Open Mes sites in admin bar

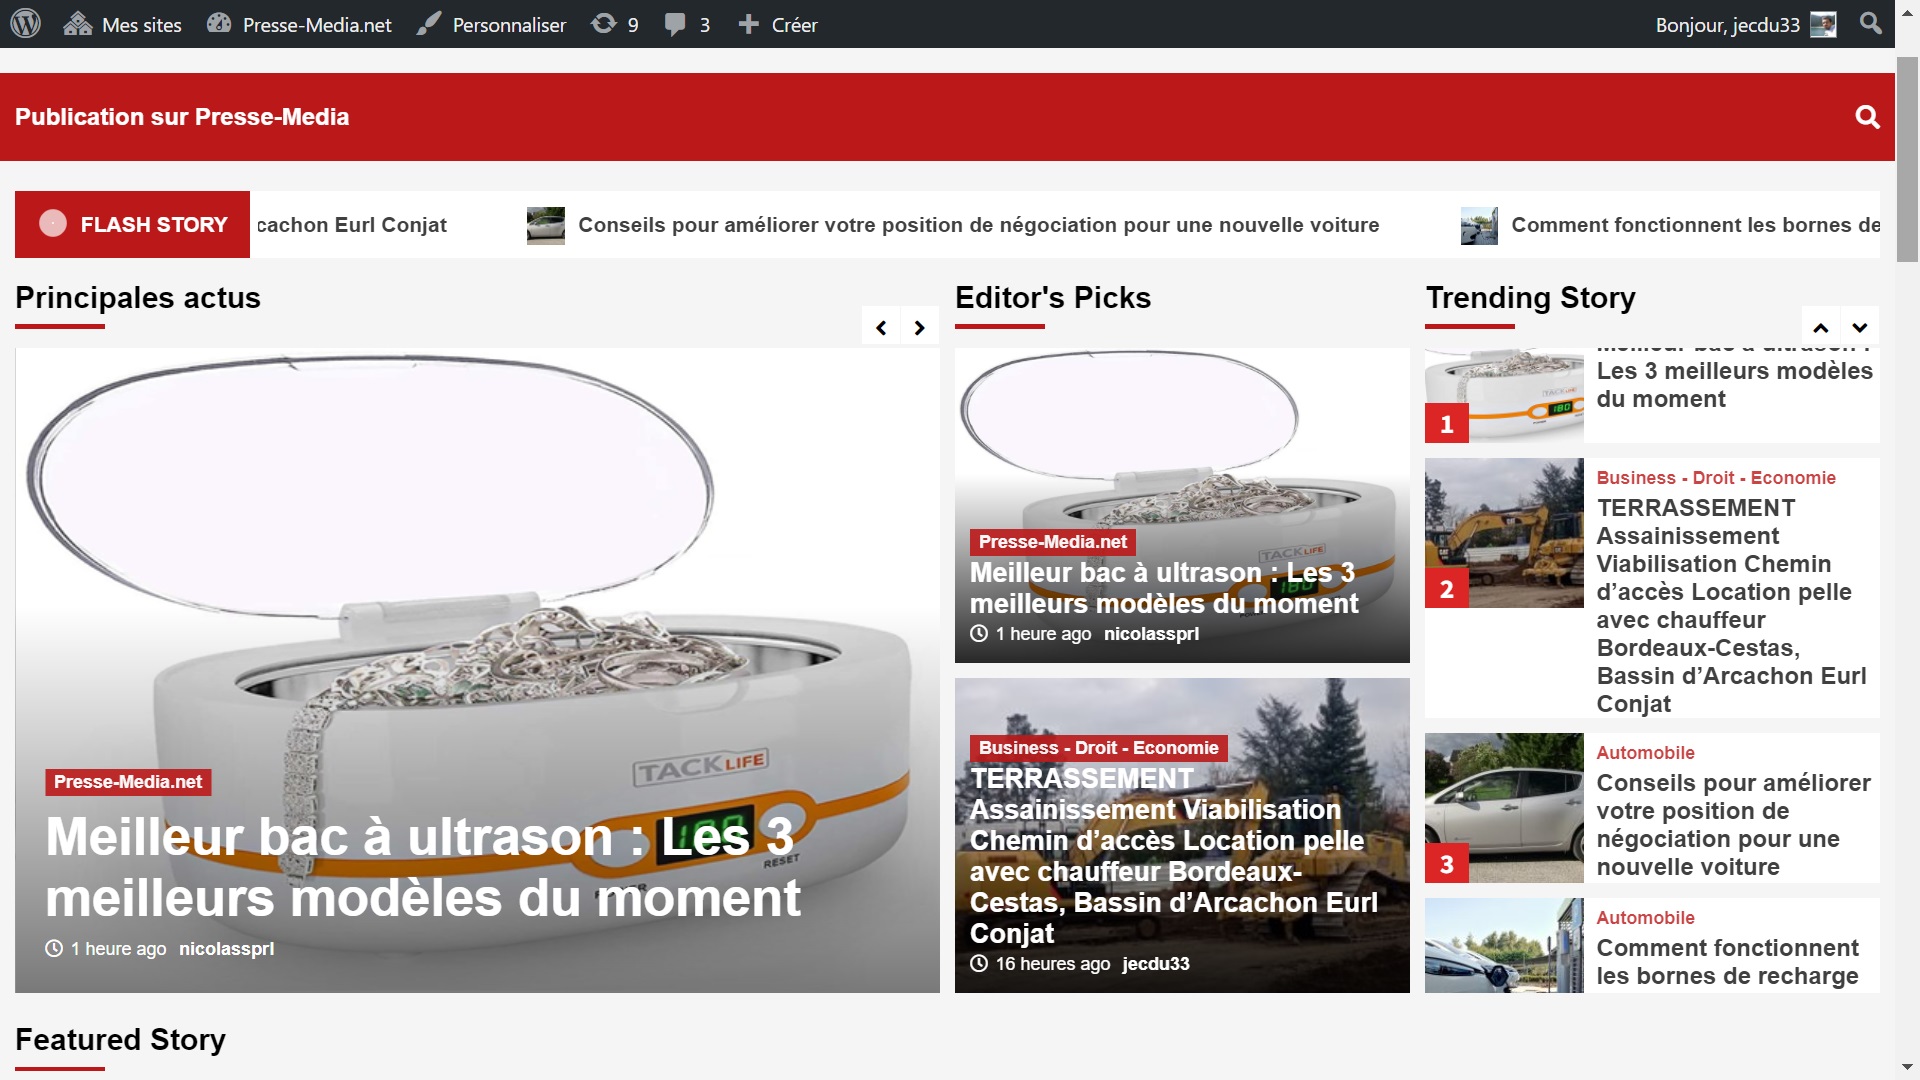coord(122,24)
